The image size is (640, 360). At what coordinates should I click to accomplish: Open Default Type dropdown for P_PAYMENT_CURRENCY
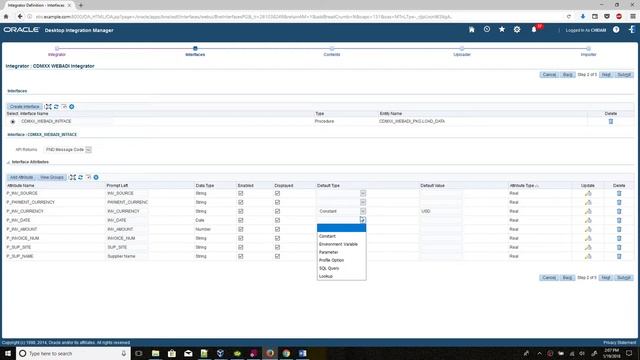[342, 202]
